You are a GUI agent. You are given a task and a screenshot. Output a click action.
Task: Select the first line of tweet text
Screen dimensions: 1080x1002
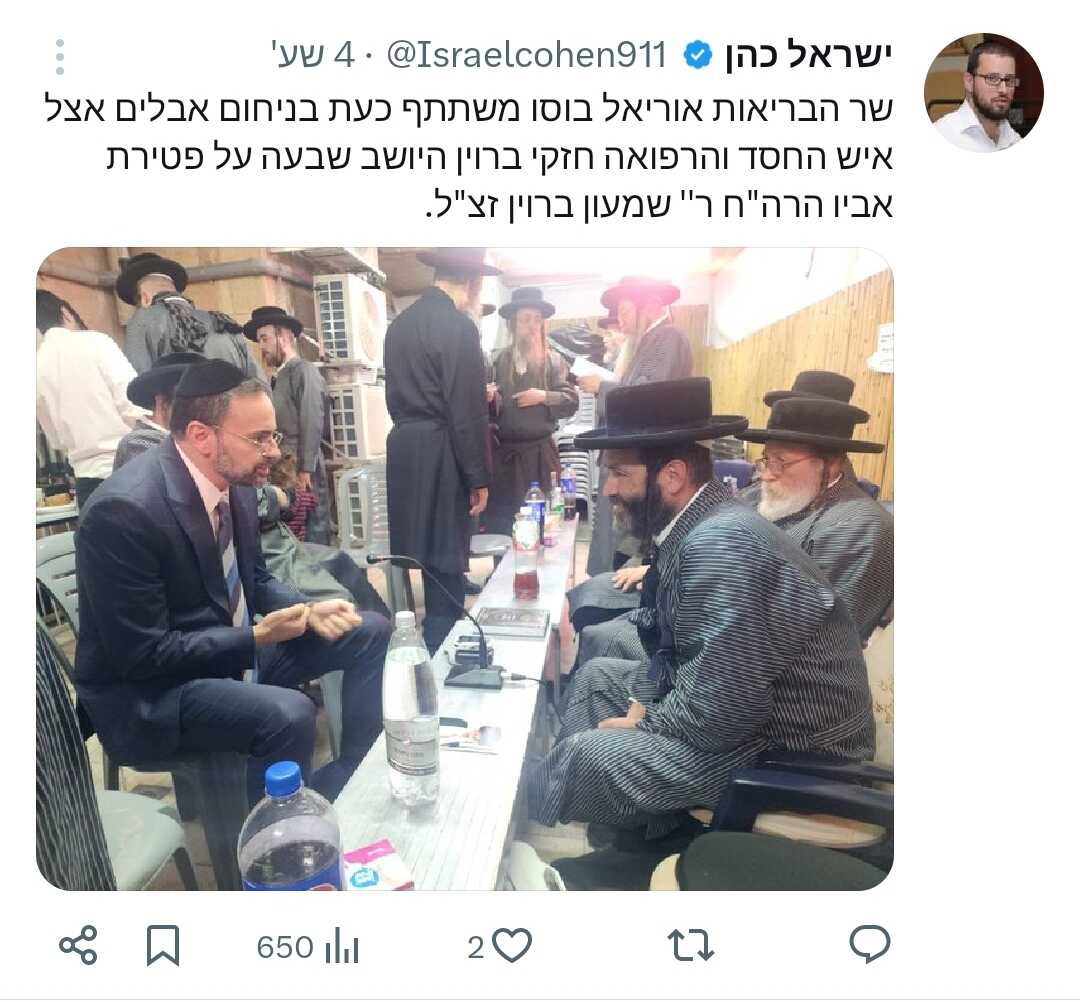pyautogui.click(x=469, y=109)
